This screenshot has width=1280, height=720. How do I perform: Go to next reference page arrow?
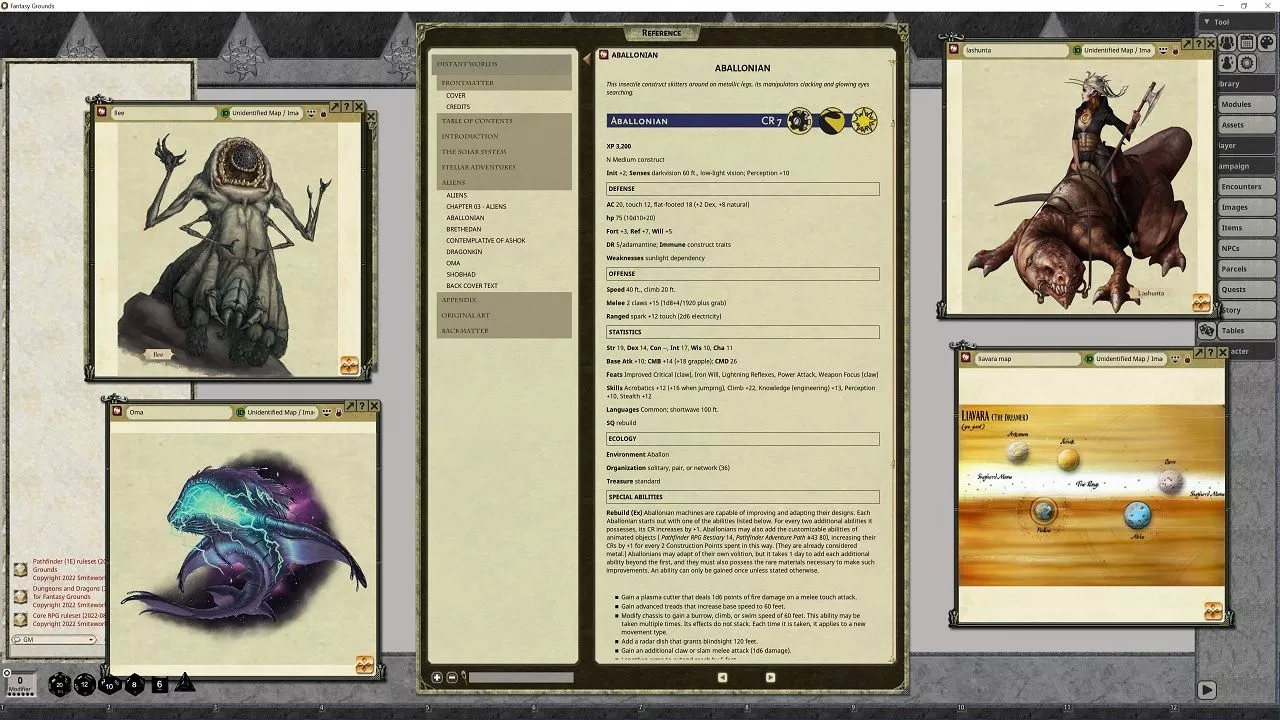(770, 677)
